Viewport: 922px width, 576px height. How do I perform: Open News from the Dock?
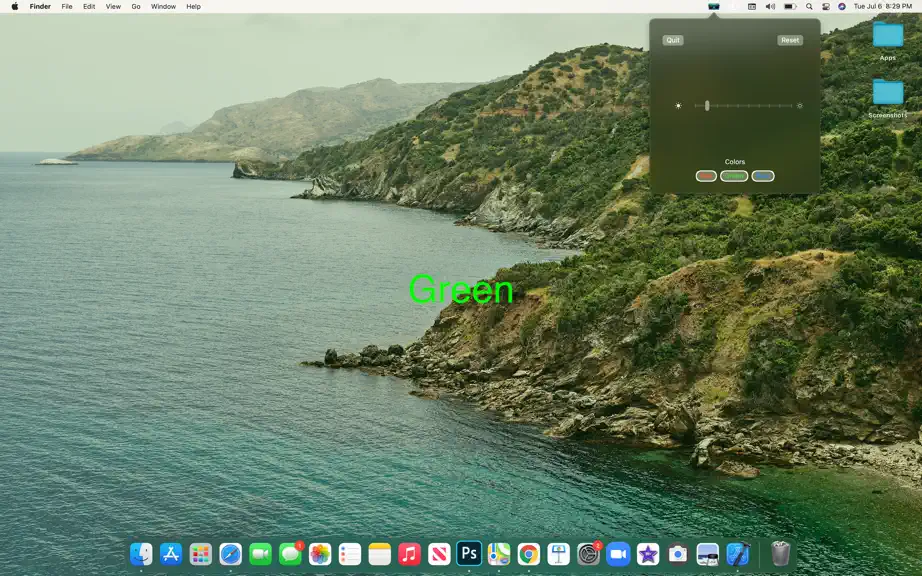tap(439, 554)
